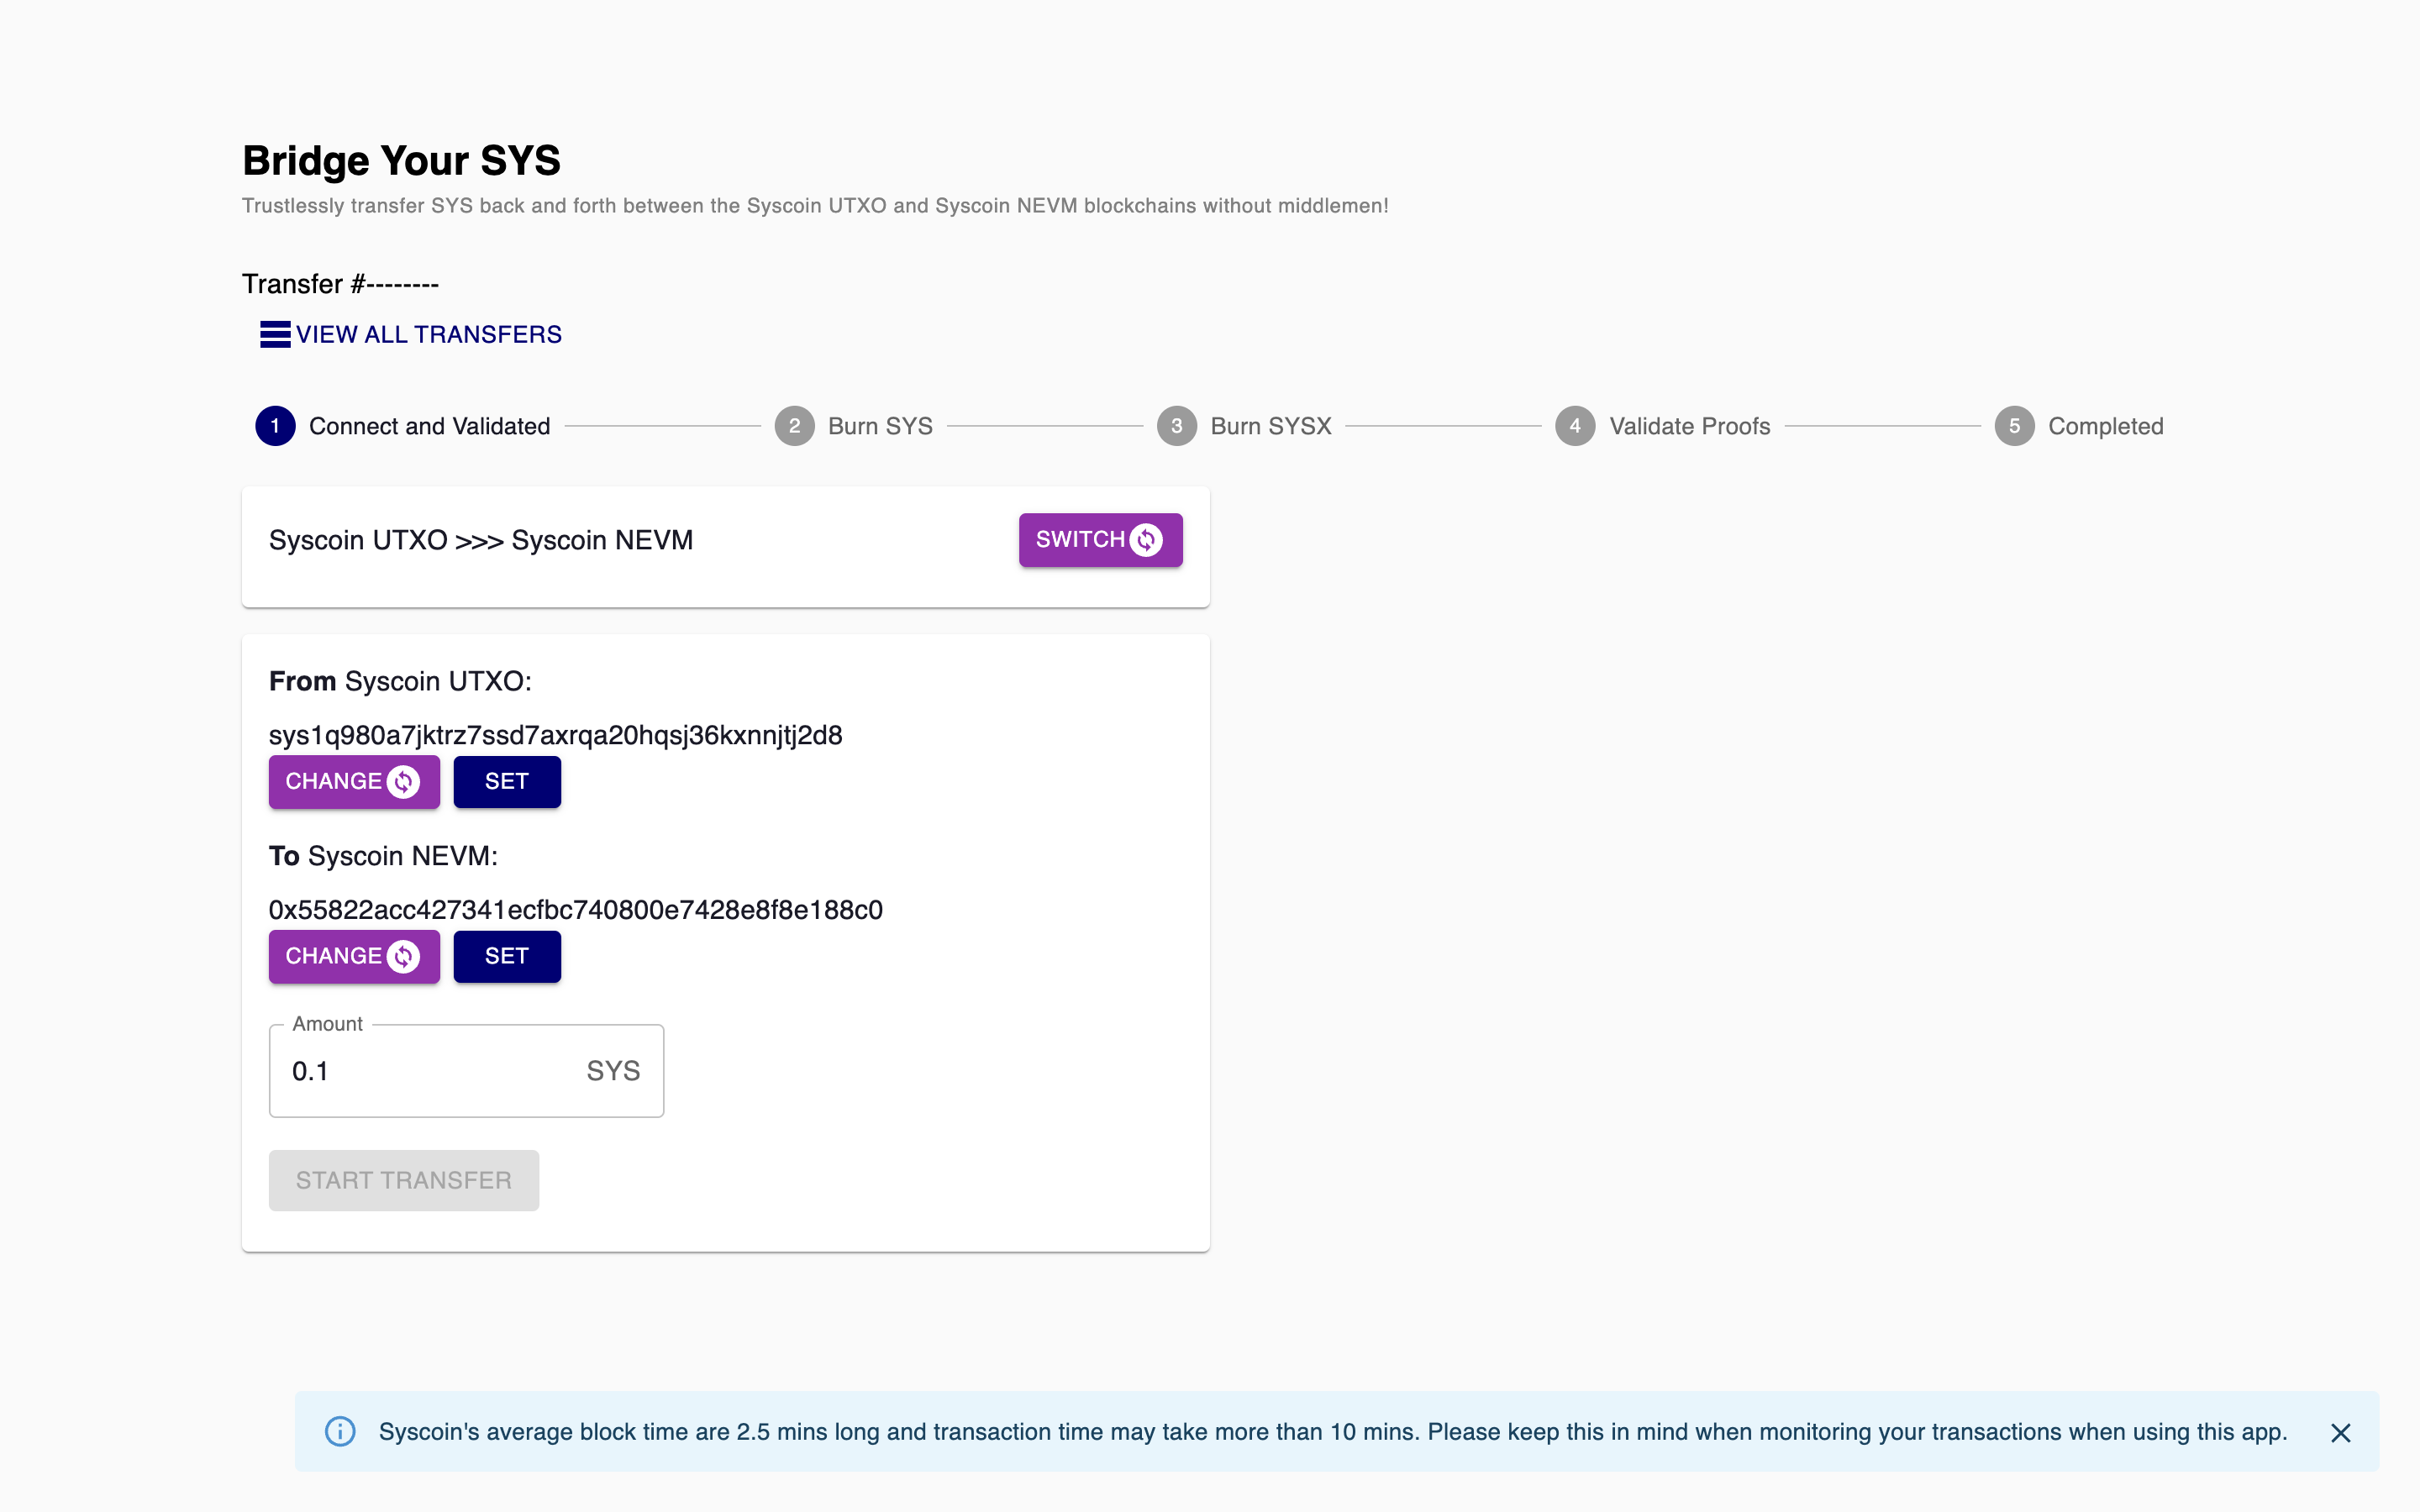Click the hamburger list icon beside View All Transfers
The width and height of the screenshot is (2420, 1512).
click(275, 334)
